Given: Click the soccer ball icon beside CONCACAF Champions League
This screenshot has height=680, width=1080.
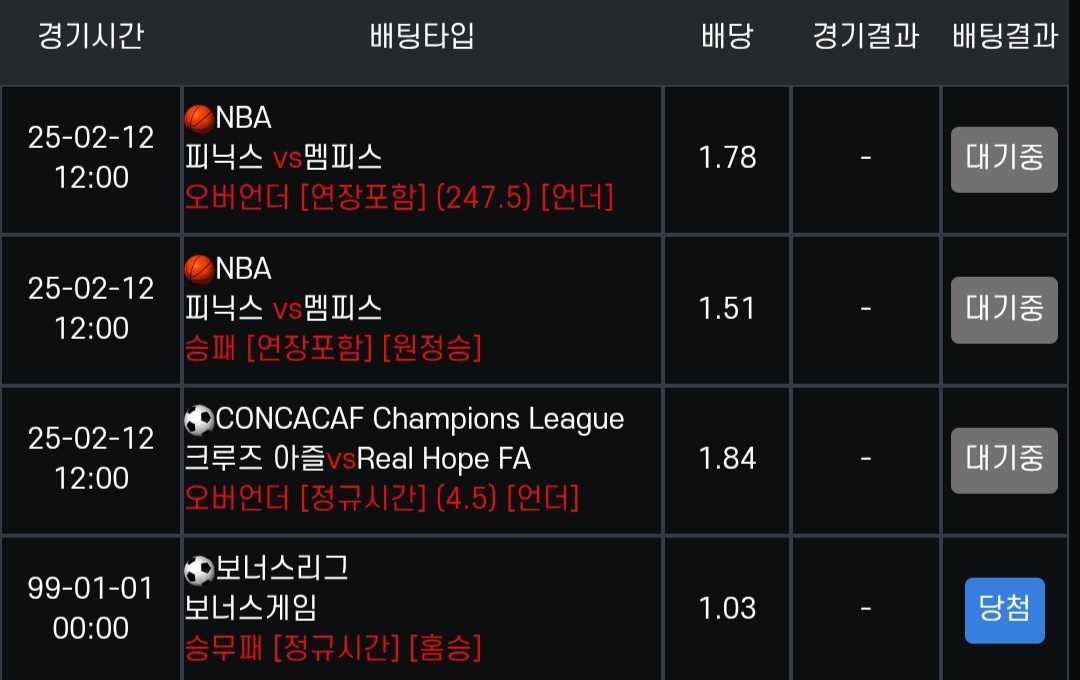Looking at the screenshot, I should [199, 420].
